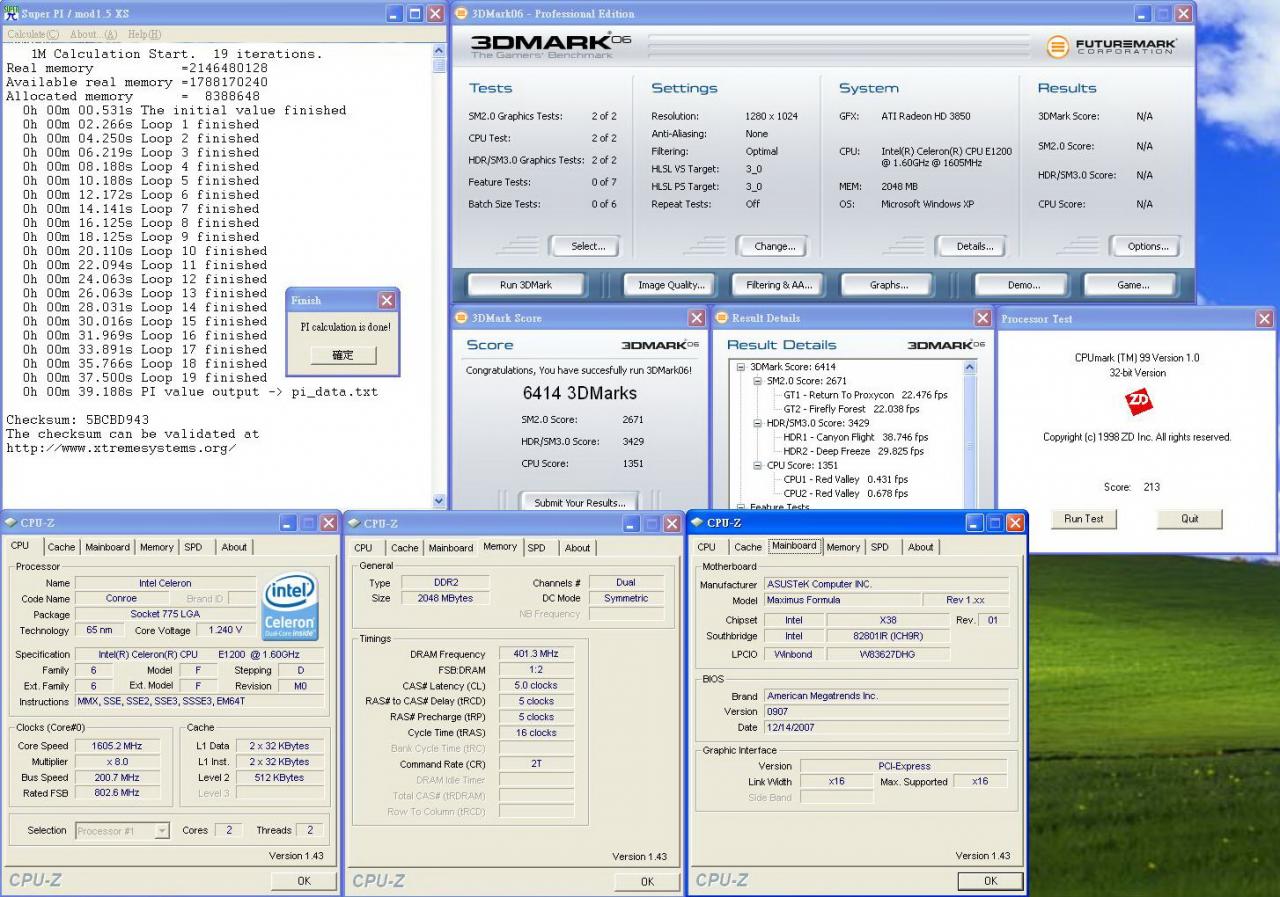This screenshot has height=897, width=1280.
Task: Click the orange icon in 3DMark Score title bar
Action: click(462, 318)
